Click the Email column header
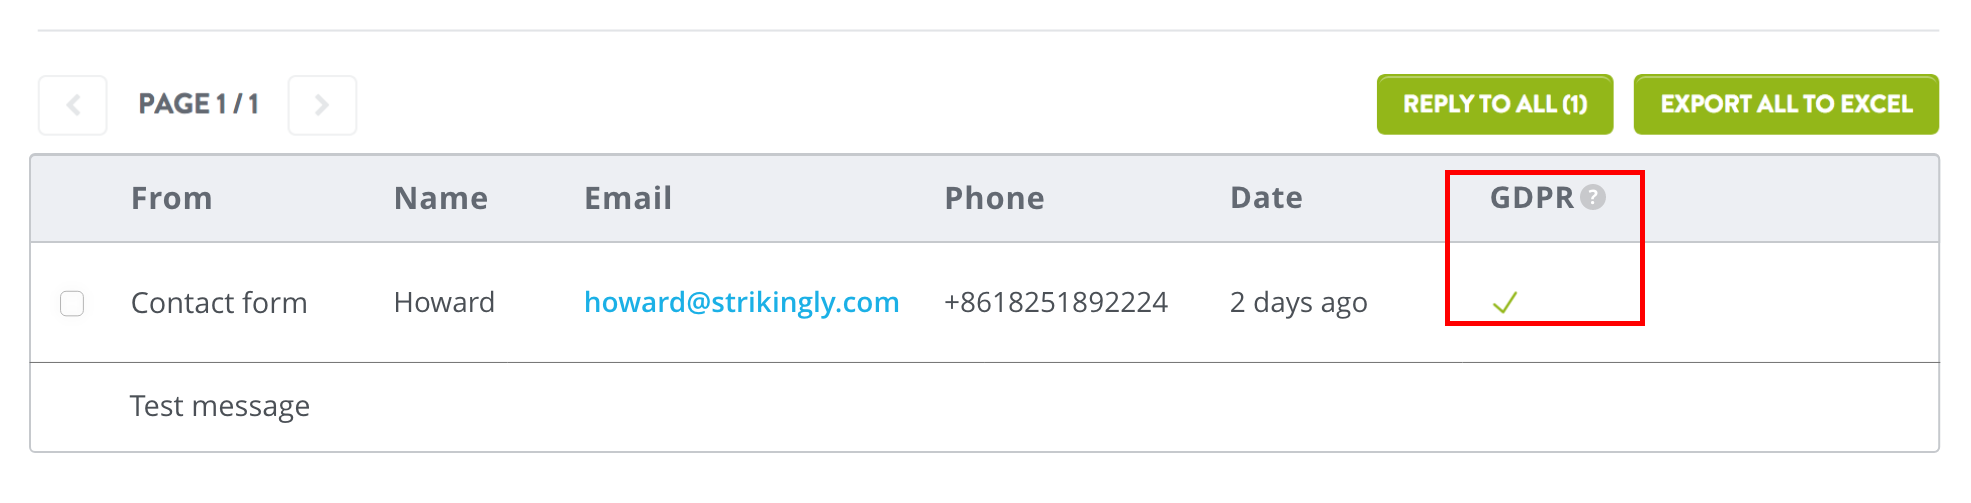This screenshot has height=503, width=1971. click(628, 198)
